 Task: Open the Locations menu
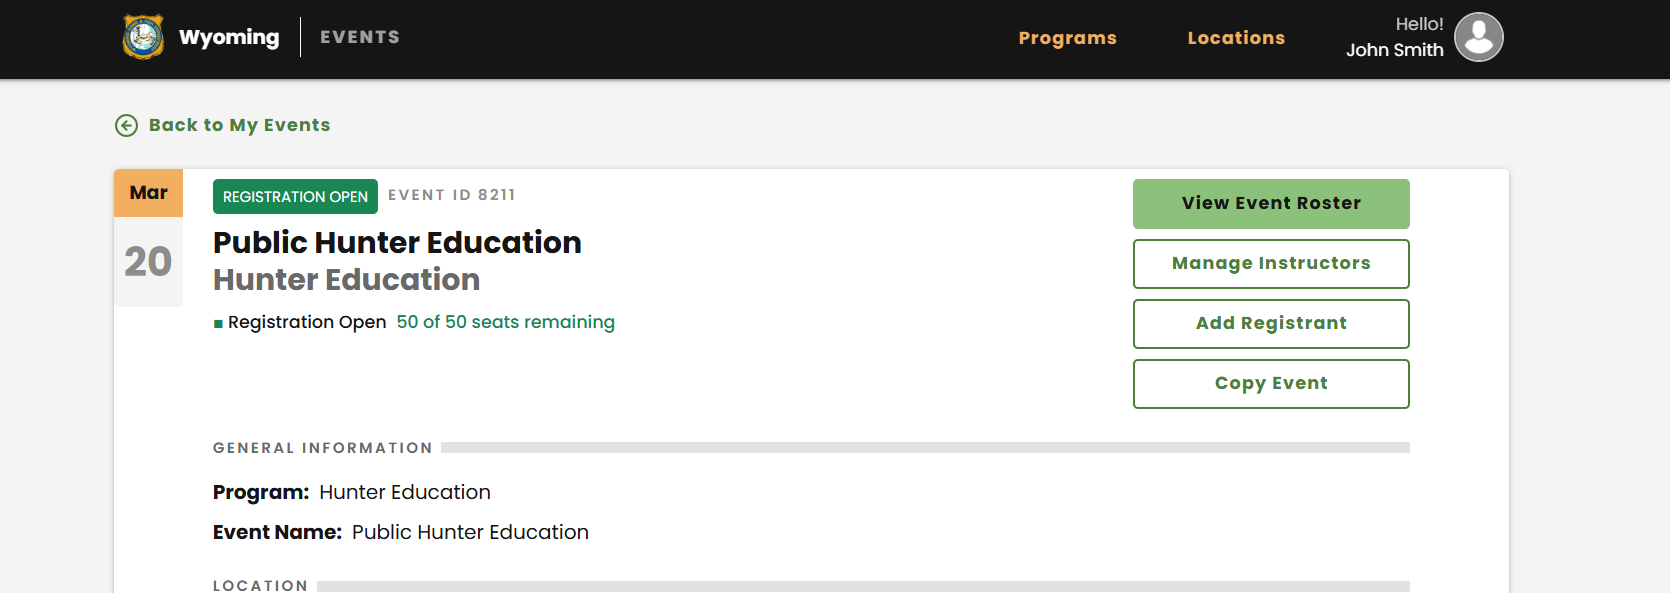click(1236, 38)
